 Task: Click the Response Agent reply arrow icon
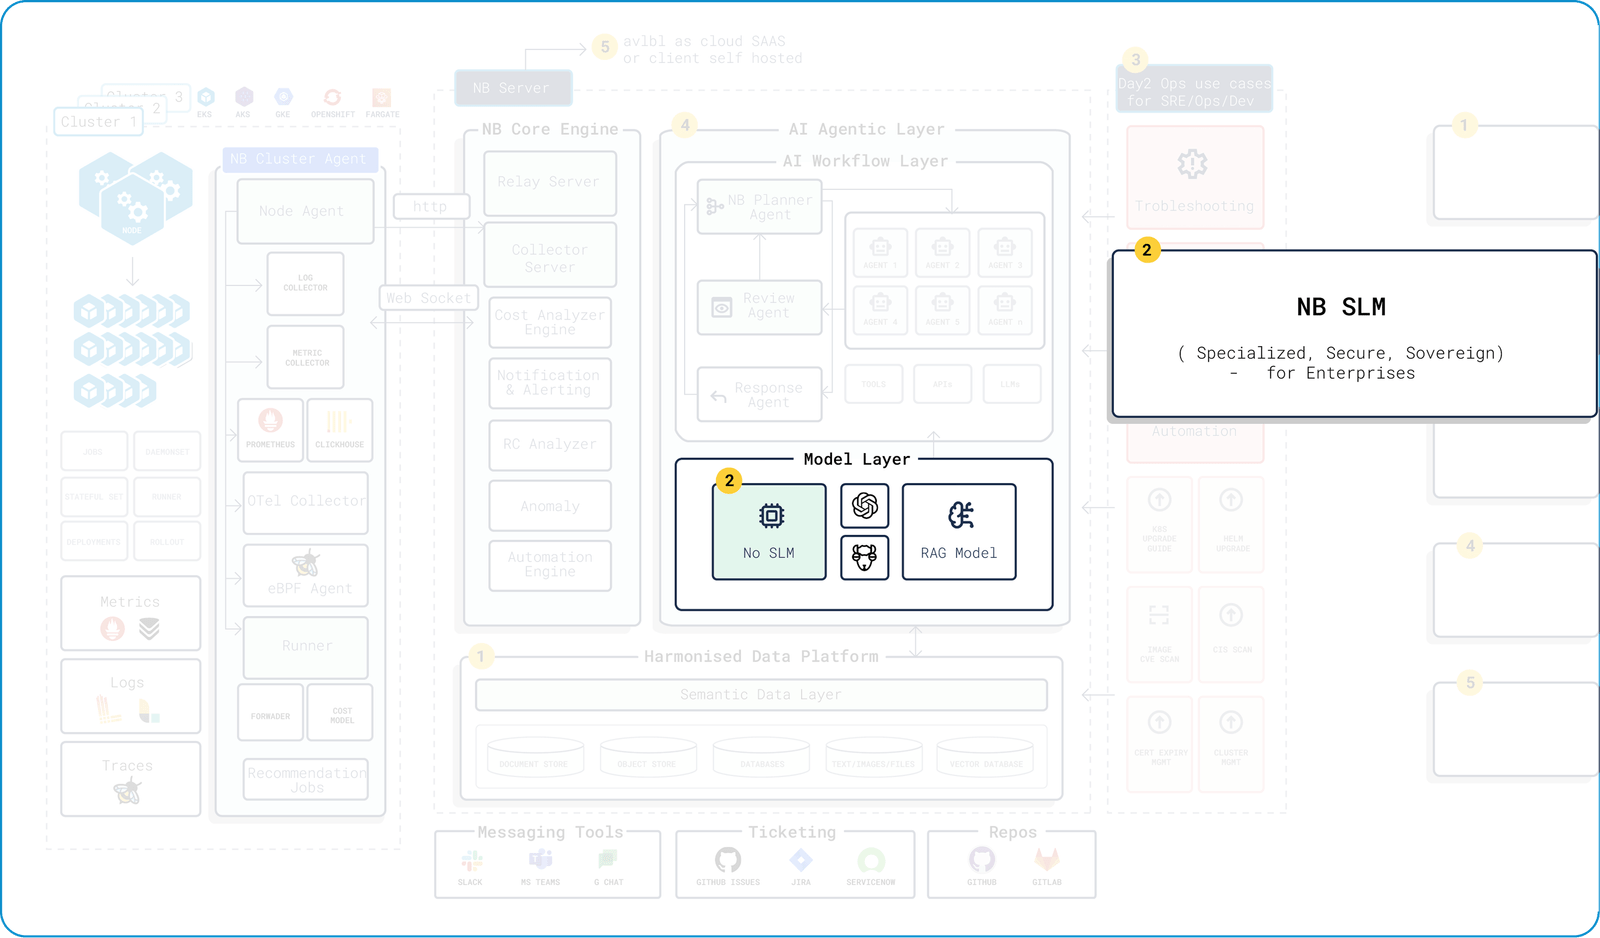coord(718,396)
